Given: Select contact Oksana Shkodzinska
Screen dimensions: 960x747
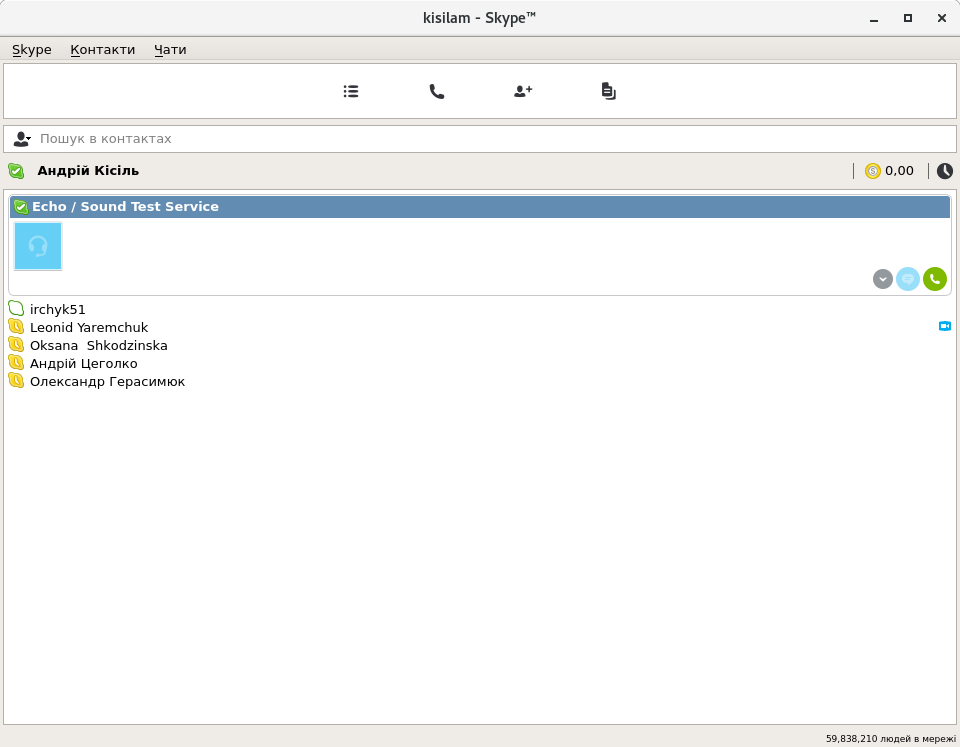Looking at the screenshot, I should pyautogui.click(x=98, y=345).
